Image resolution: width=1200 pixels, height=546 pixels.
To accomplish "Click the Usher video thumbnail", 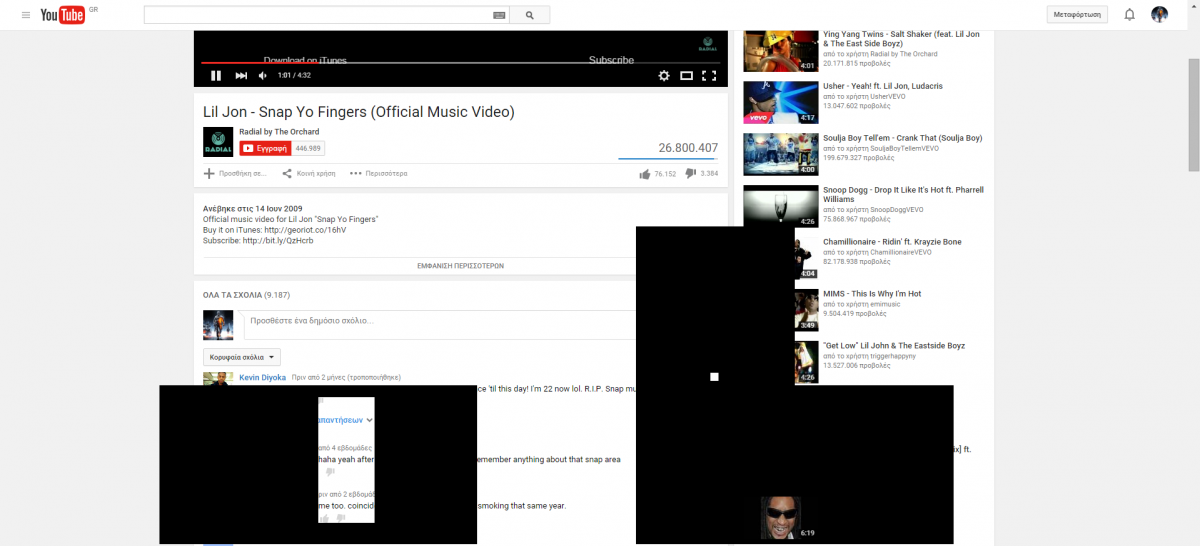I will coord(780,102).
